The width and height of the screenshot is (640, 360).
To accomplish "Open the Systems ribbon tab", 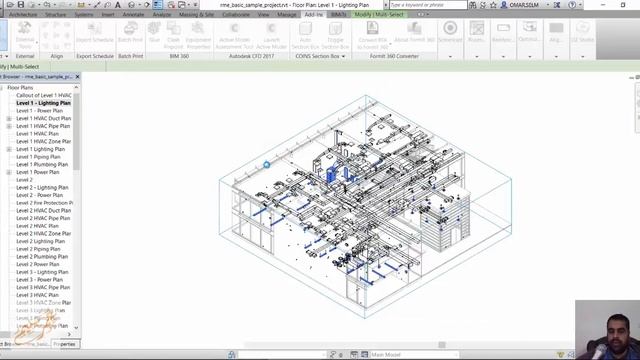I will [x=84, y=14].
